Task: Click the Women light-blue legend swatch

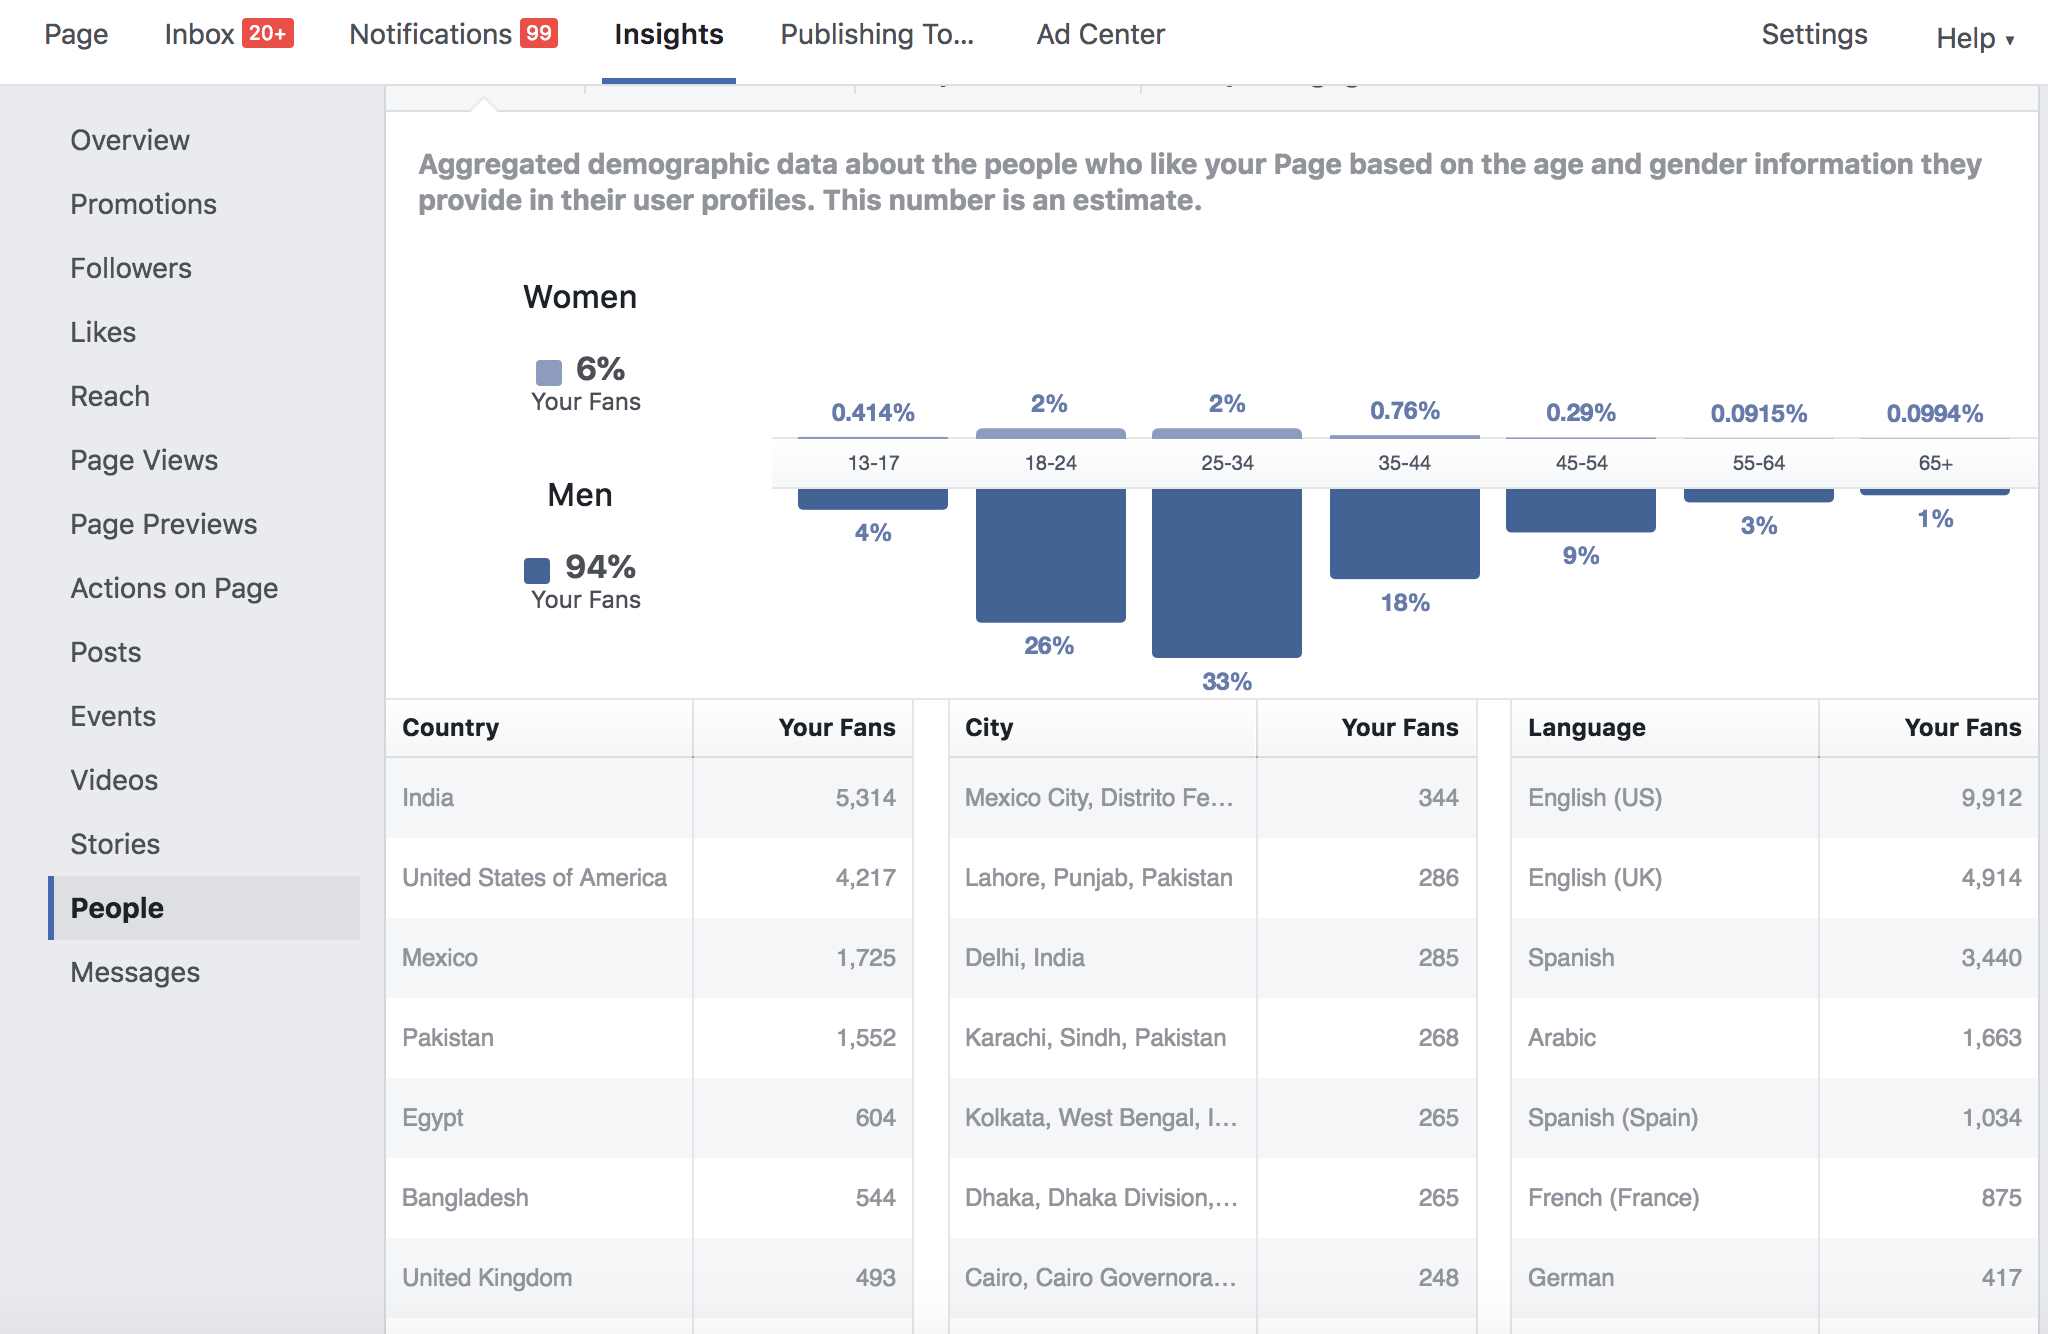Action: point(549,373)
